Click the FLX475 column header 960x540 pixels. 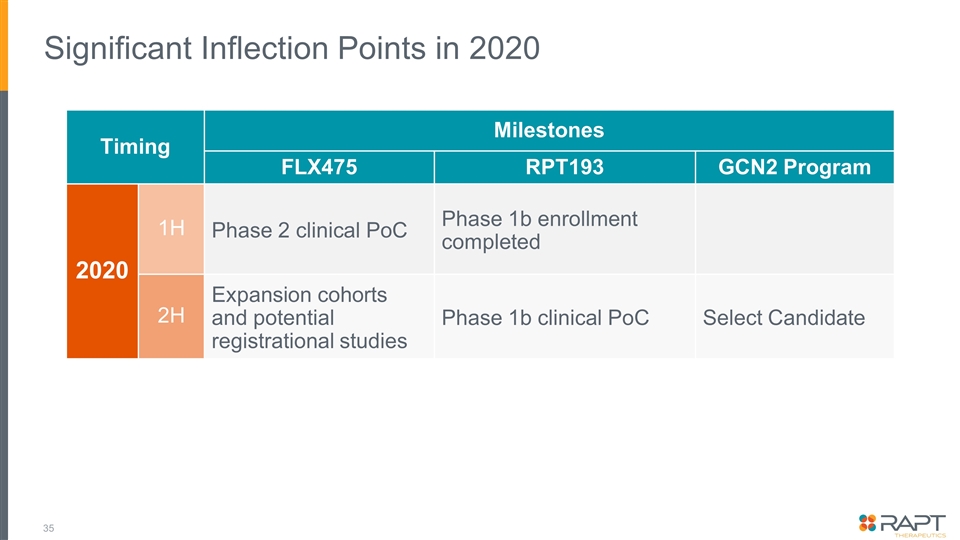[x=319, y=167]
